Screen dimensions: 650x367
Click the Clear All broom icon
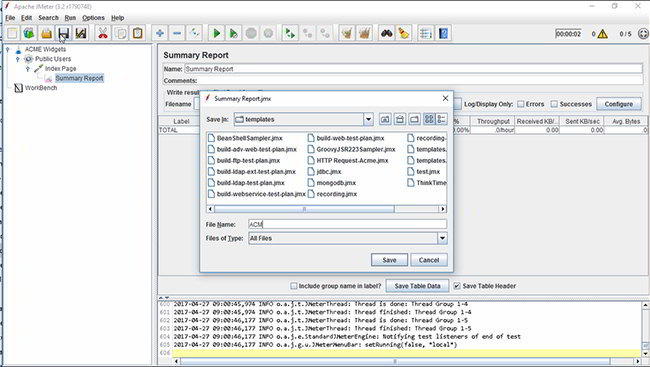tap(364, 33)
